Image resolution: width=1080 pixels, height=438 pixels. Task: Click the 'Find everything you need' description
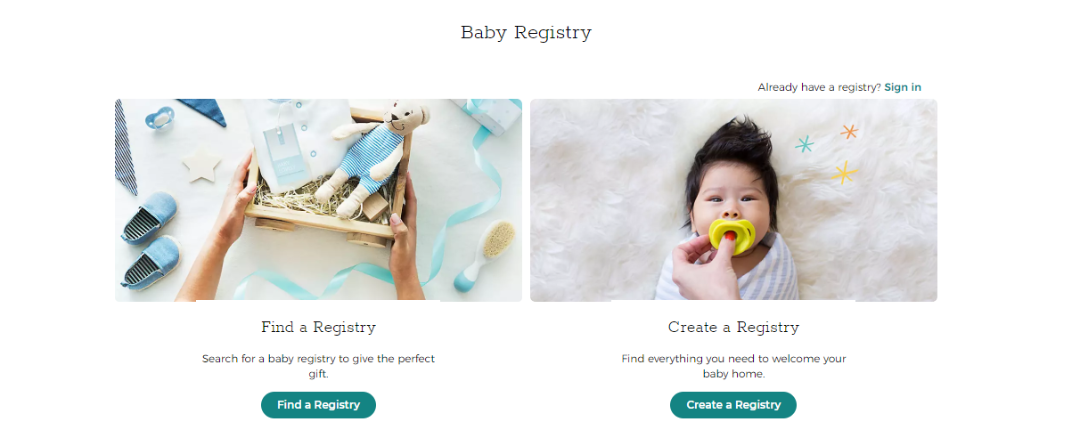(x=734, y=366)
